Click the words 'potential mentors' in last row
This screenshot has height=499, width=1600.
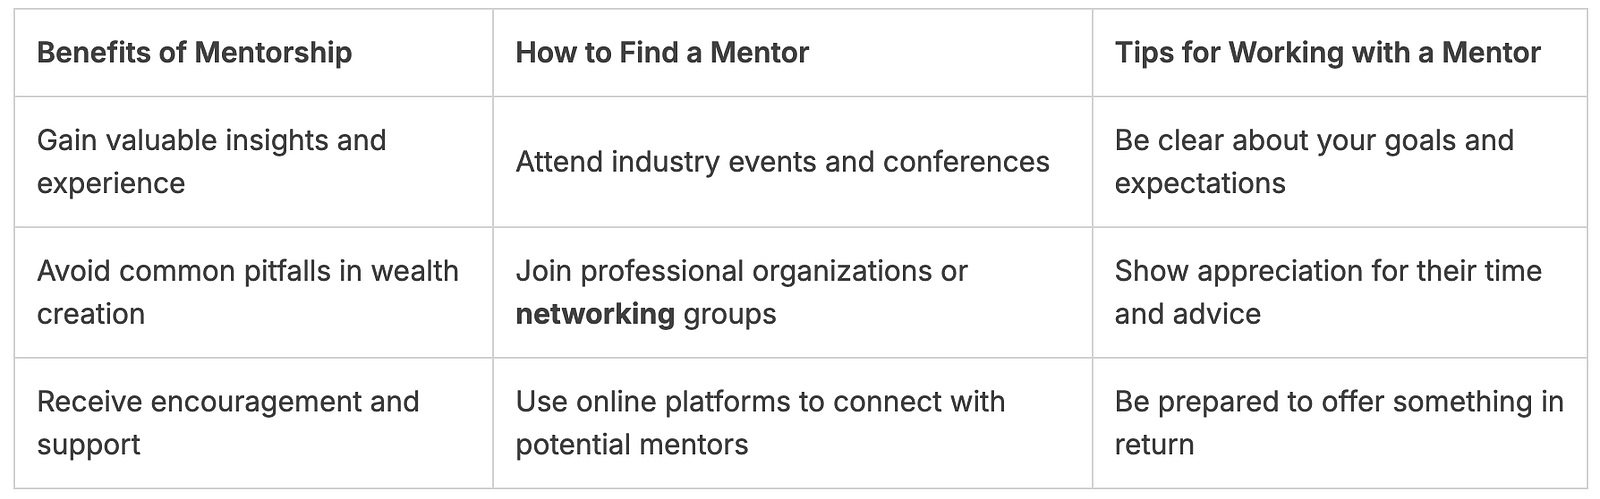tap(632, 444)
